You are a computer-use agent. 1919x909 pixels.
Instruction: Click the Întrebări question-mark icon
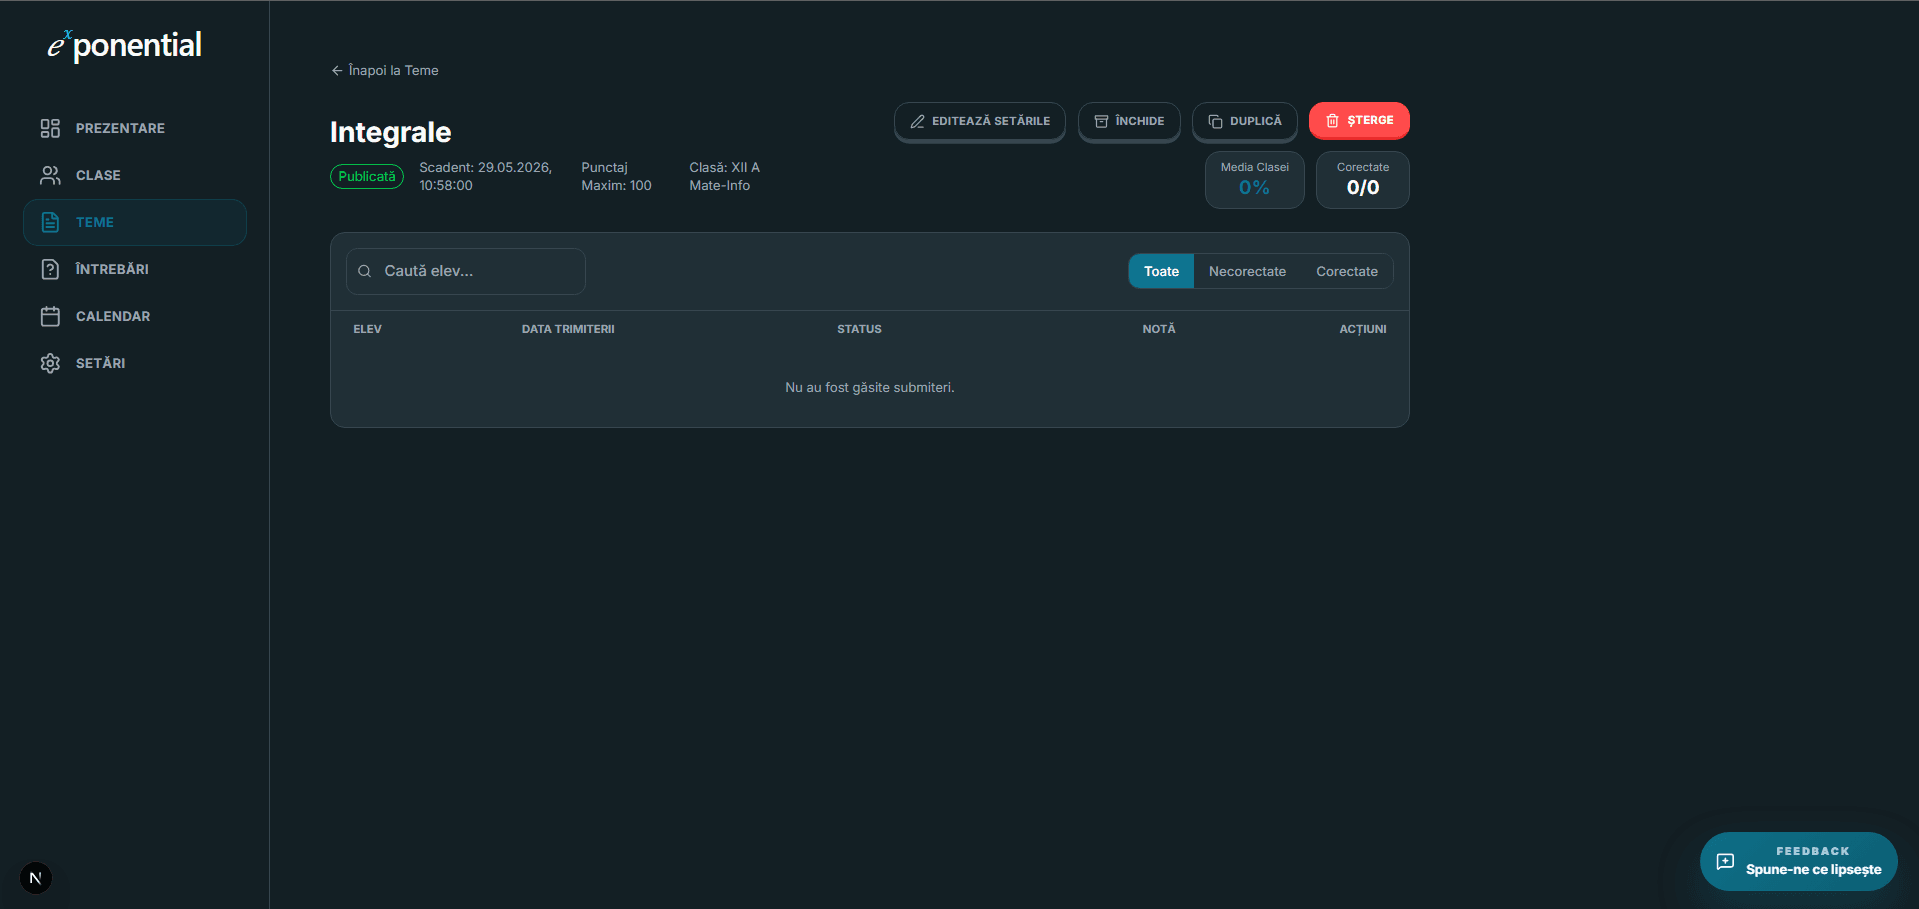click(50, 269)
